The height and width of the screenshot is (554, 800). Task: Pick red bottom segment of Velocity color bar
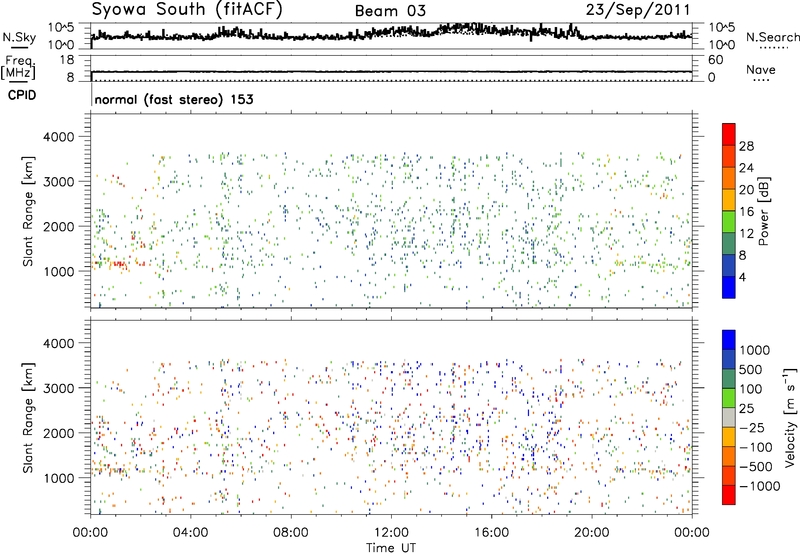[x=729, y=495]
